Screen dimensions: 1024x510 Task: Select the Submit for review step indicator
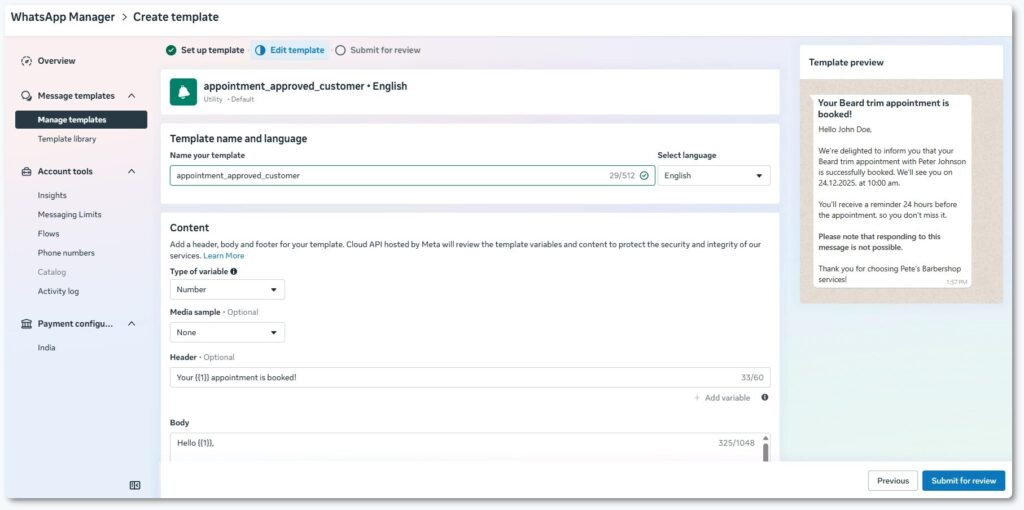(378, 50)
